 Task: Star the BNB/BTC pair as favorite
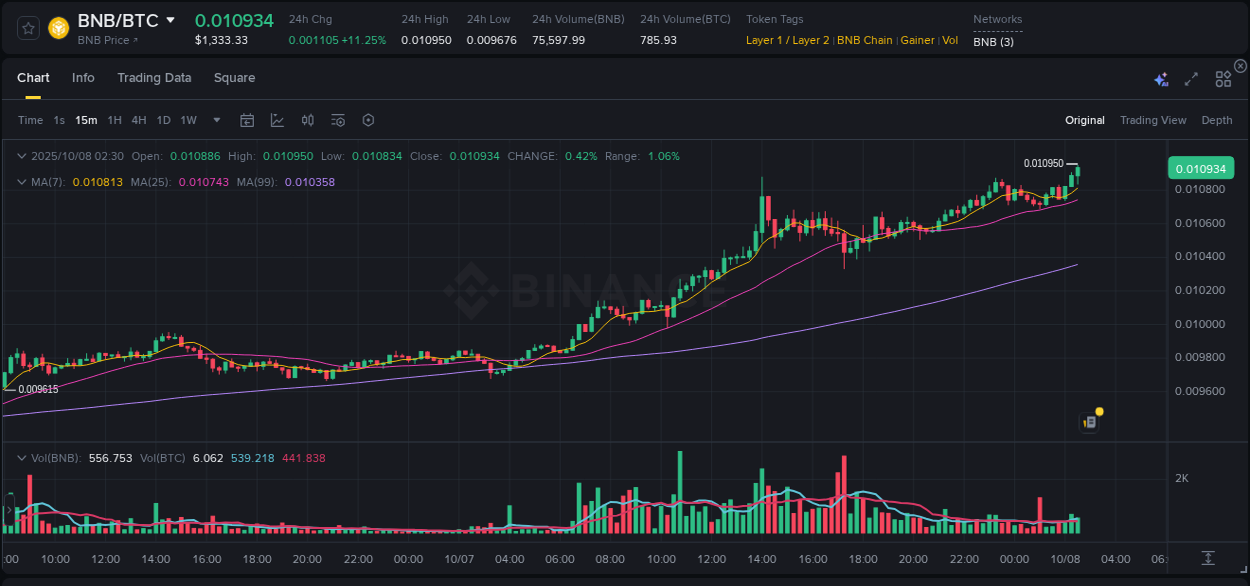pyautogui.click(x=27, y=28)
